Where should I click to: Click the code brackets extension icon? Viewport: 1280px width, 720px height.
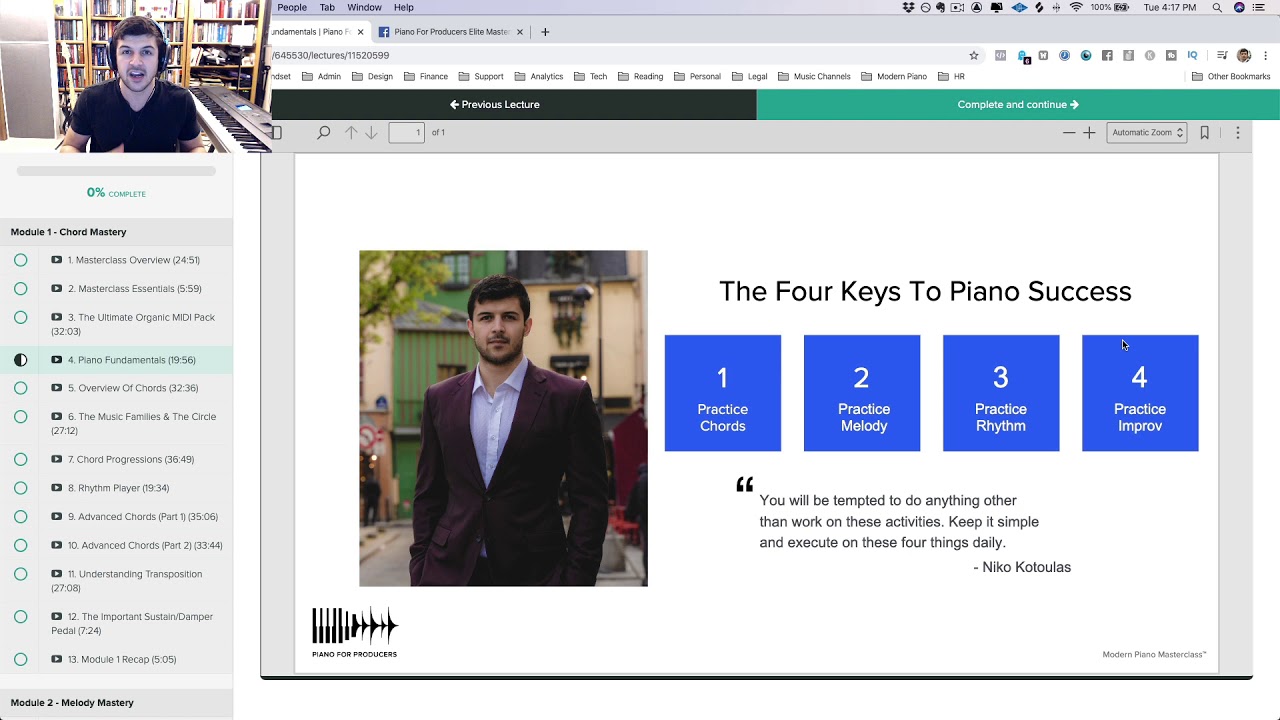pos(1000,55)
